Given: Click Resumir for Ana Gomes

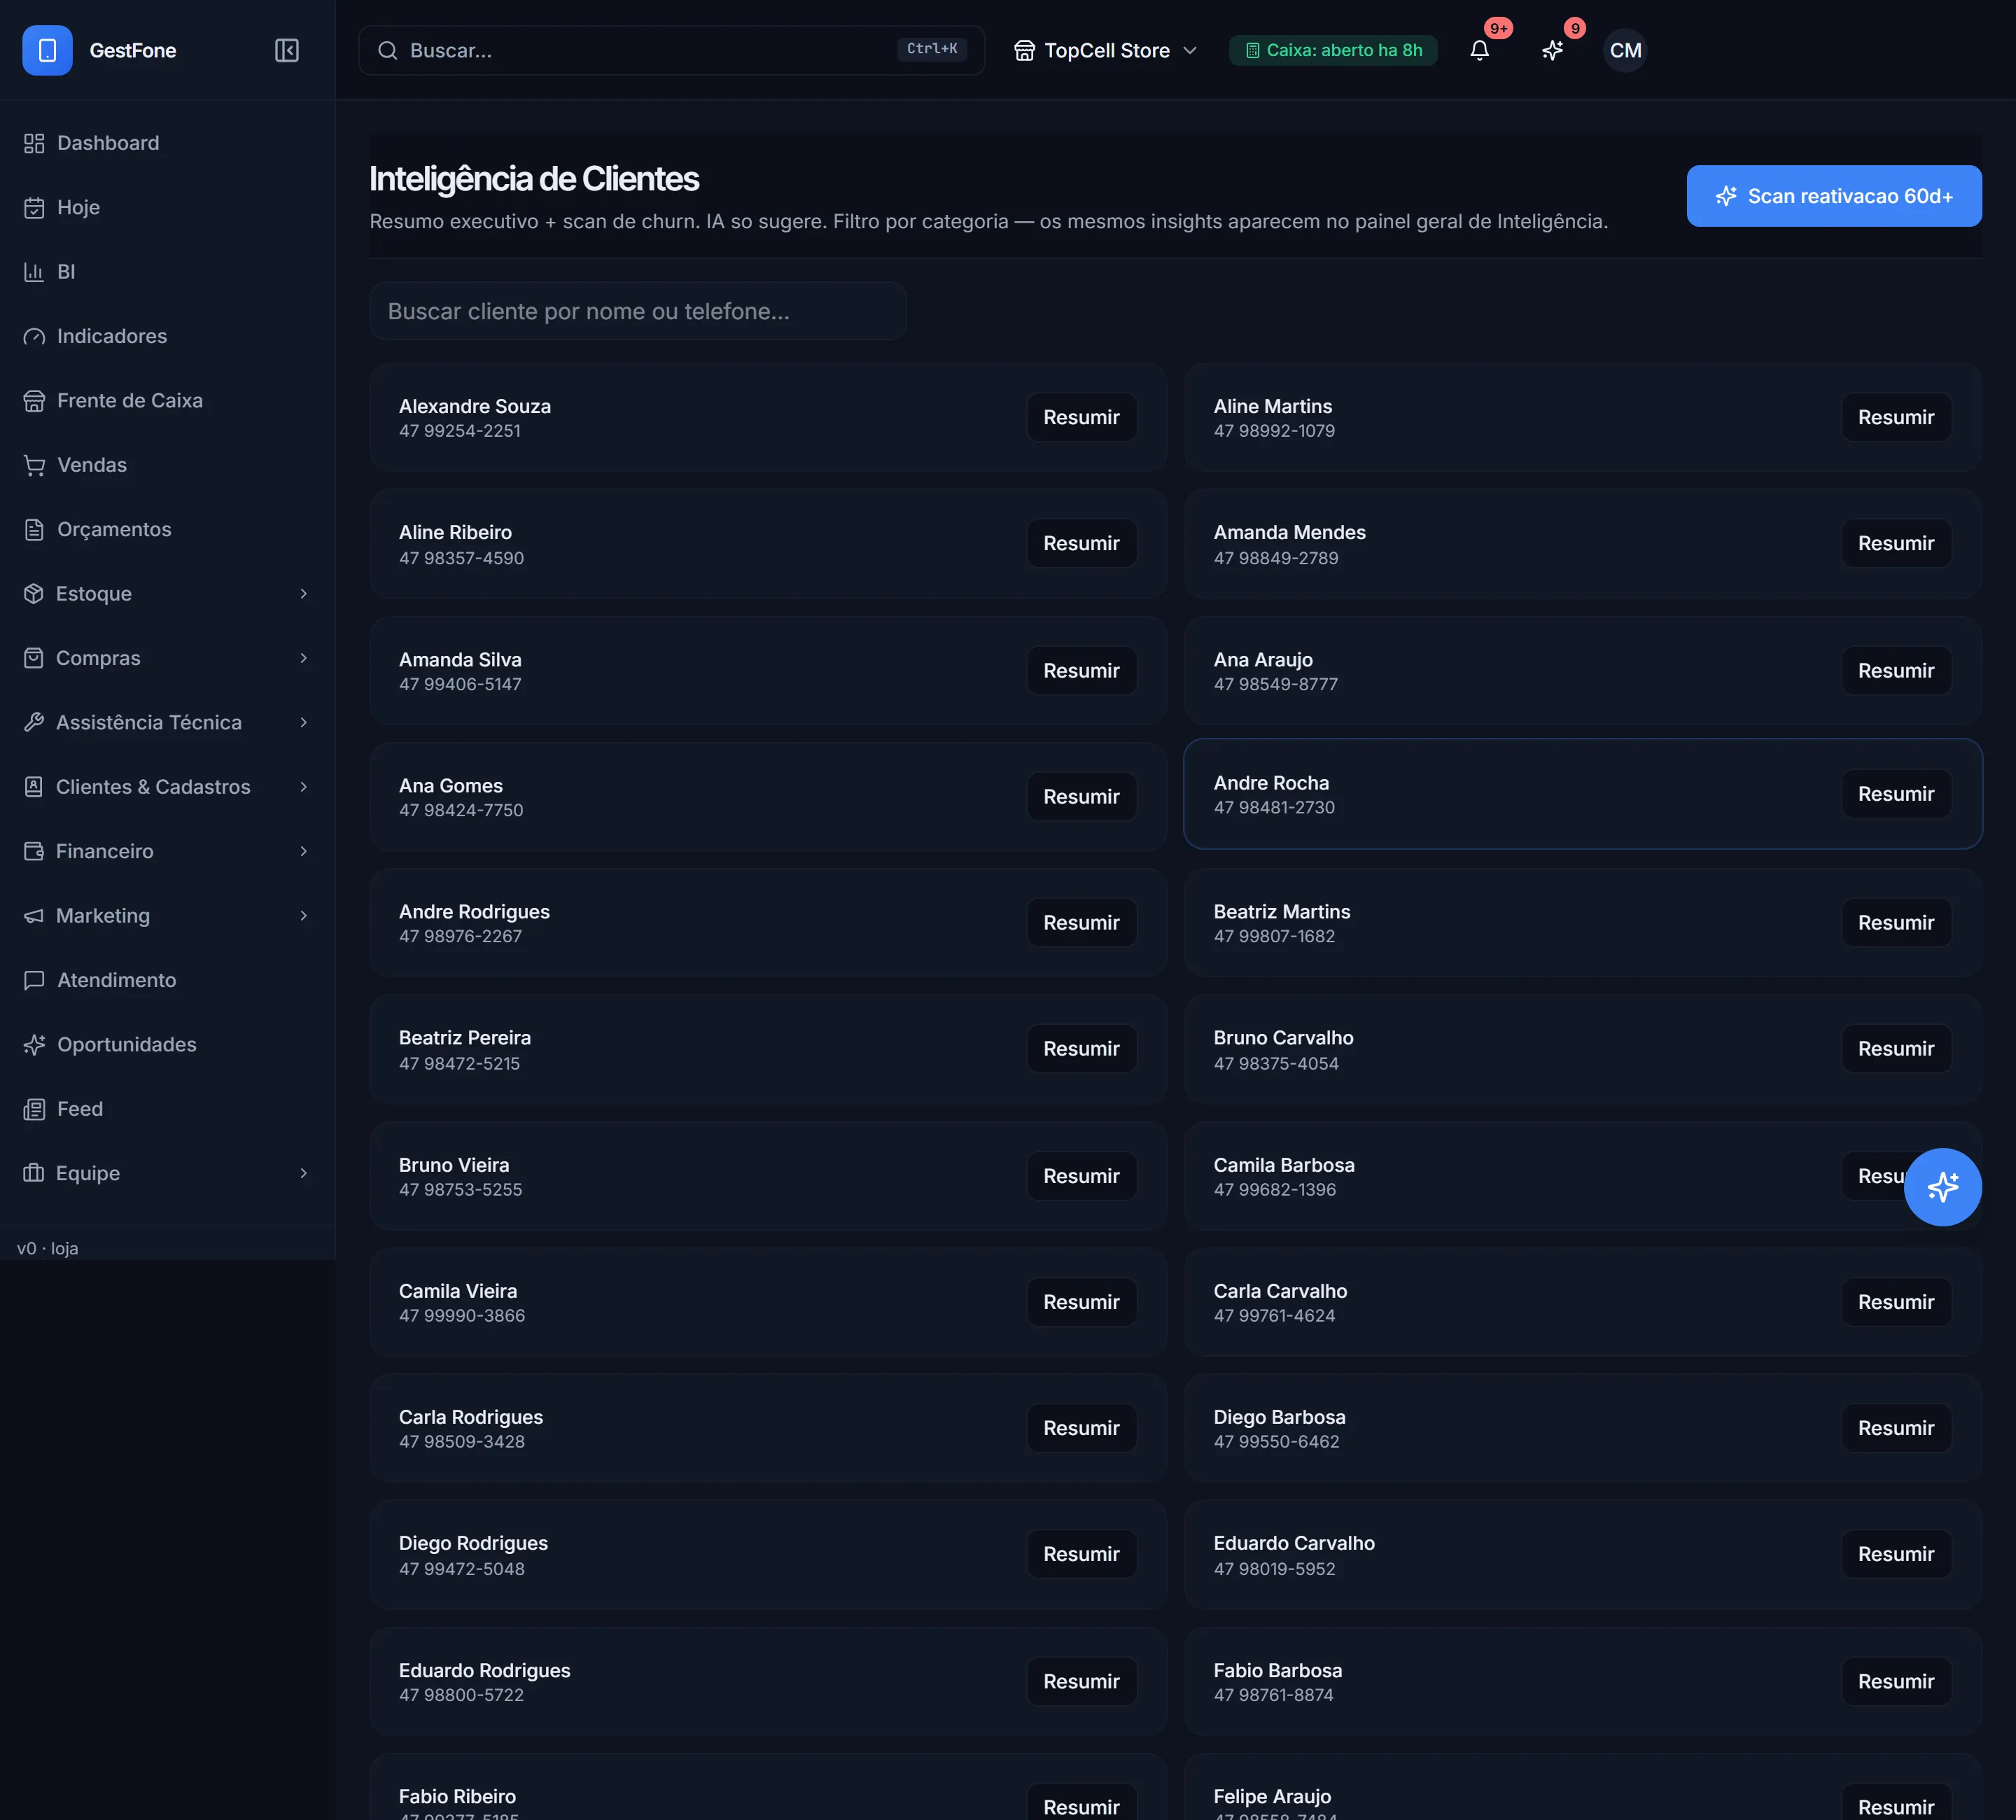Looking at the screenshot, I should click(x=1081, y=797).
